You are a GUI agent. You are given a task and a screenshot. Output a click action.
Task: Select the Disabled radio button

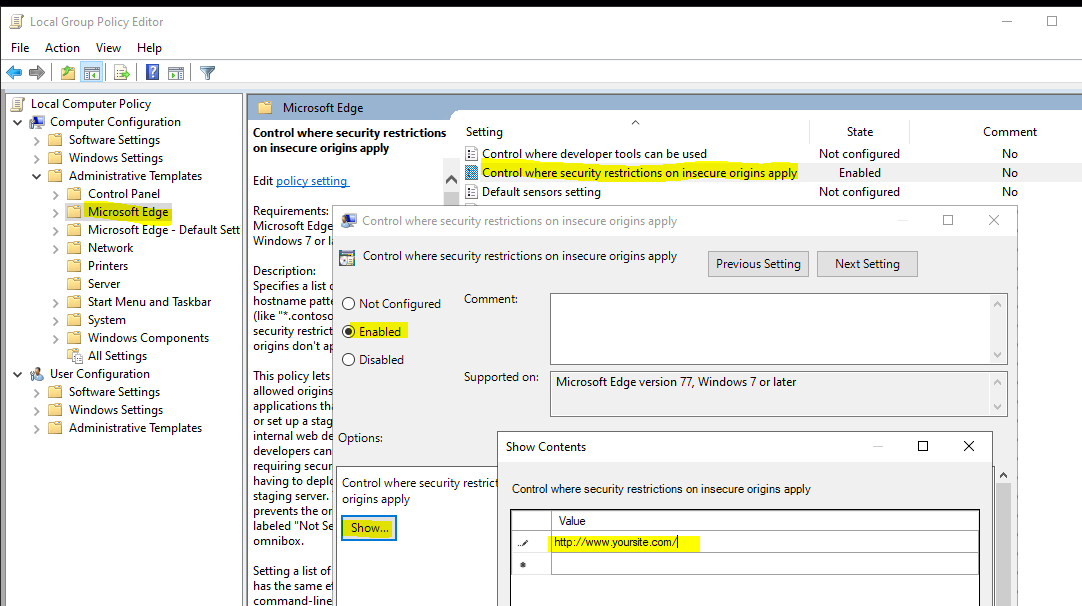tap(349, 359)
